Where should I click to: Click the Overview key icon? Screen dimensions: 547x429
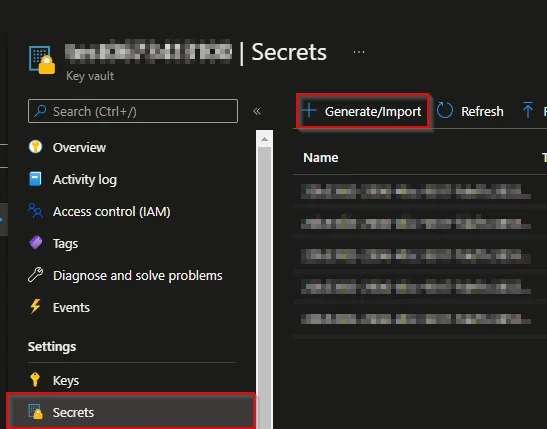(x=35, y=147)
